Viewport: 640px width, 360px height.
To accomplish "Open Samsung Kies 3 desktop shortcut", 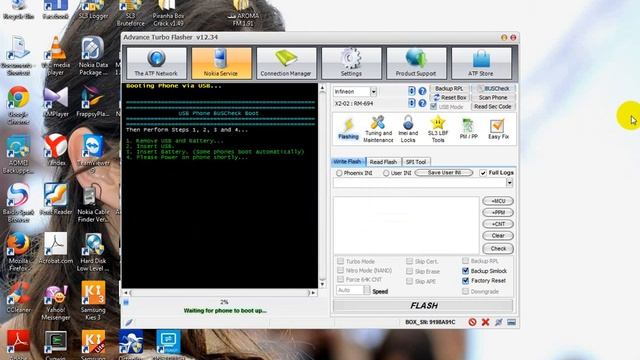I will tap(93, 301).
